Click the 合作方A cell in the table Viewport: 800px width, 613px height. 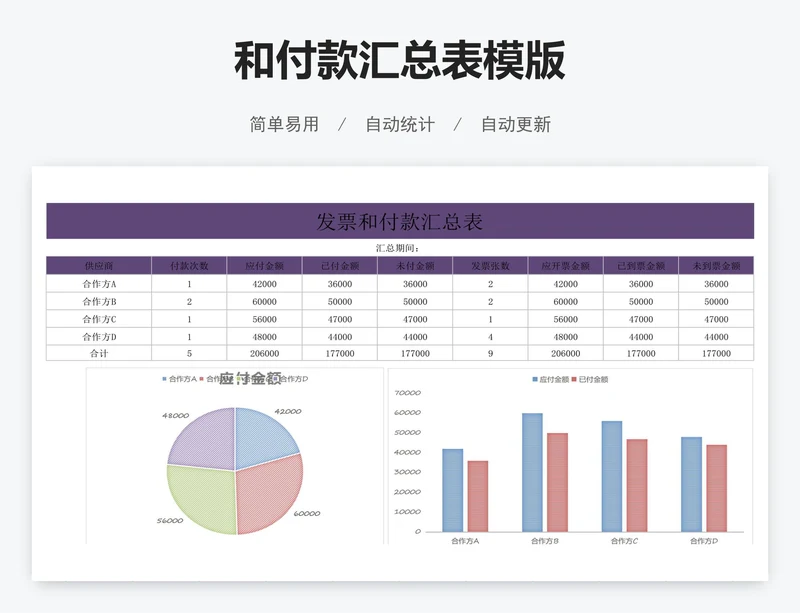tap(99, 284)
